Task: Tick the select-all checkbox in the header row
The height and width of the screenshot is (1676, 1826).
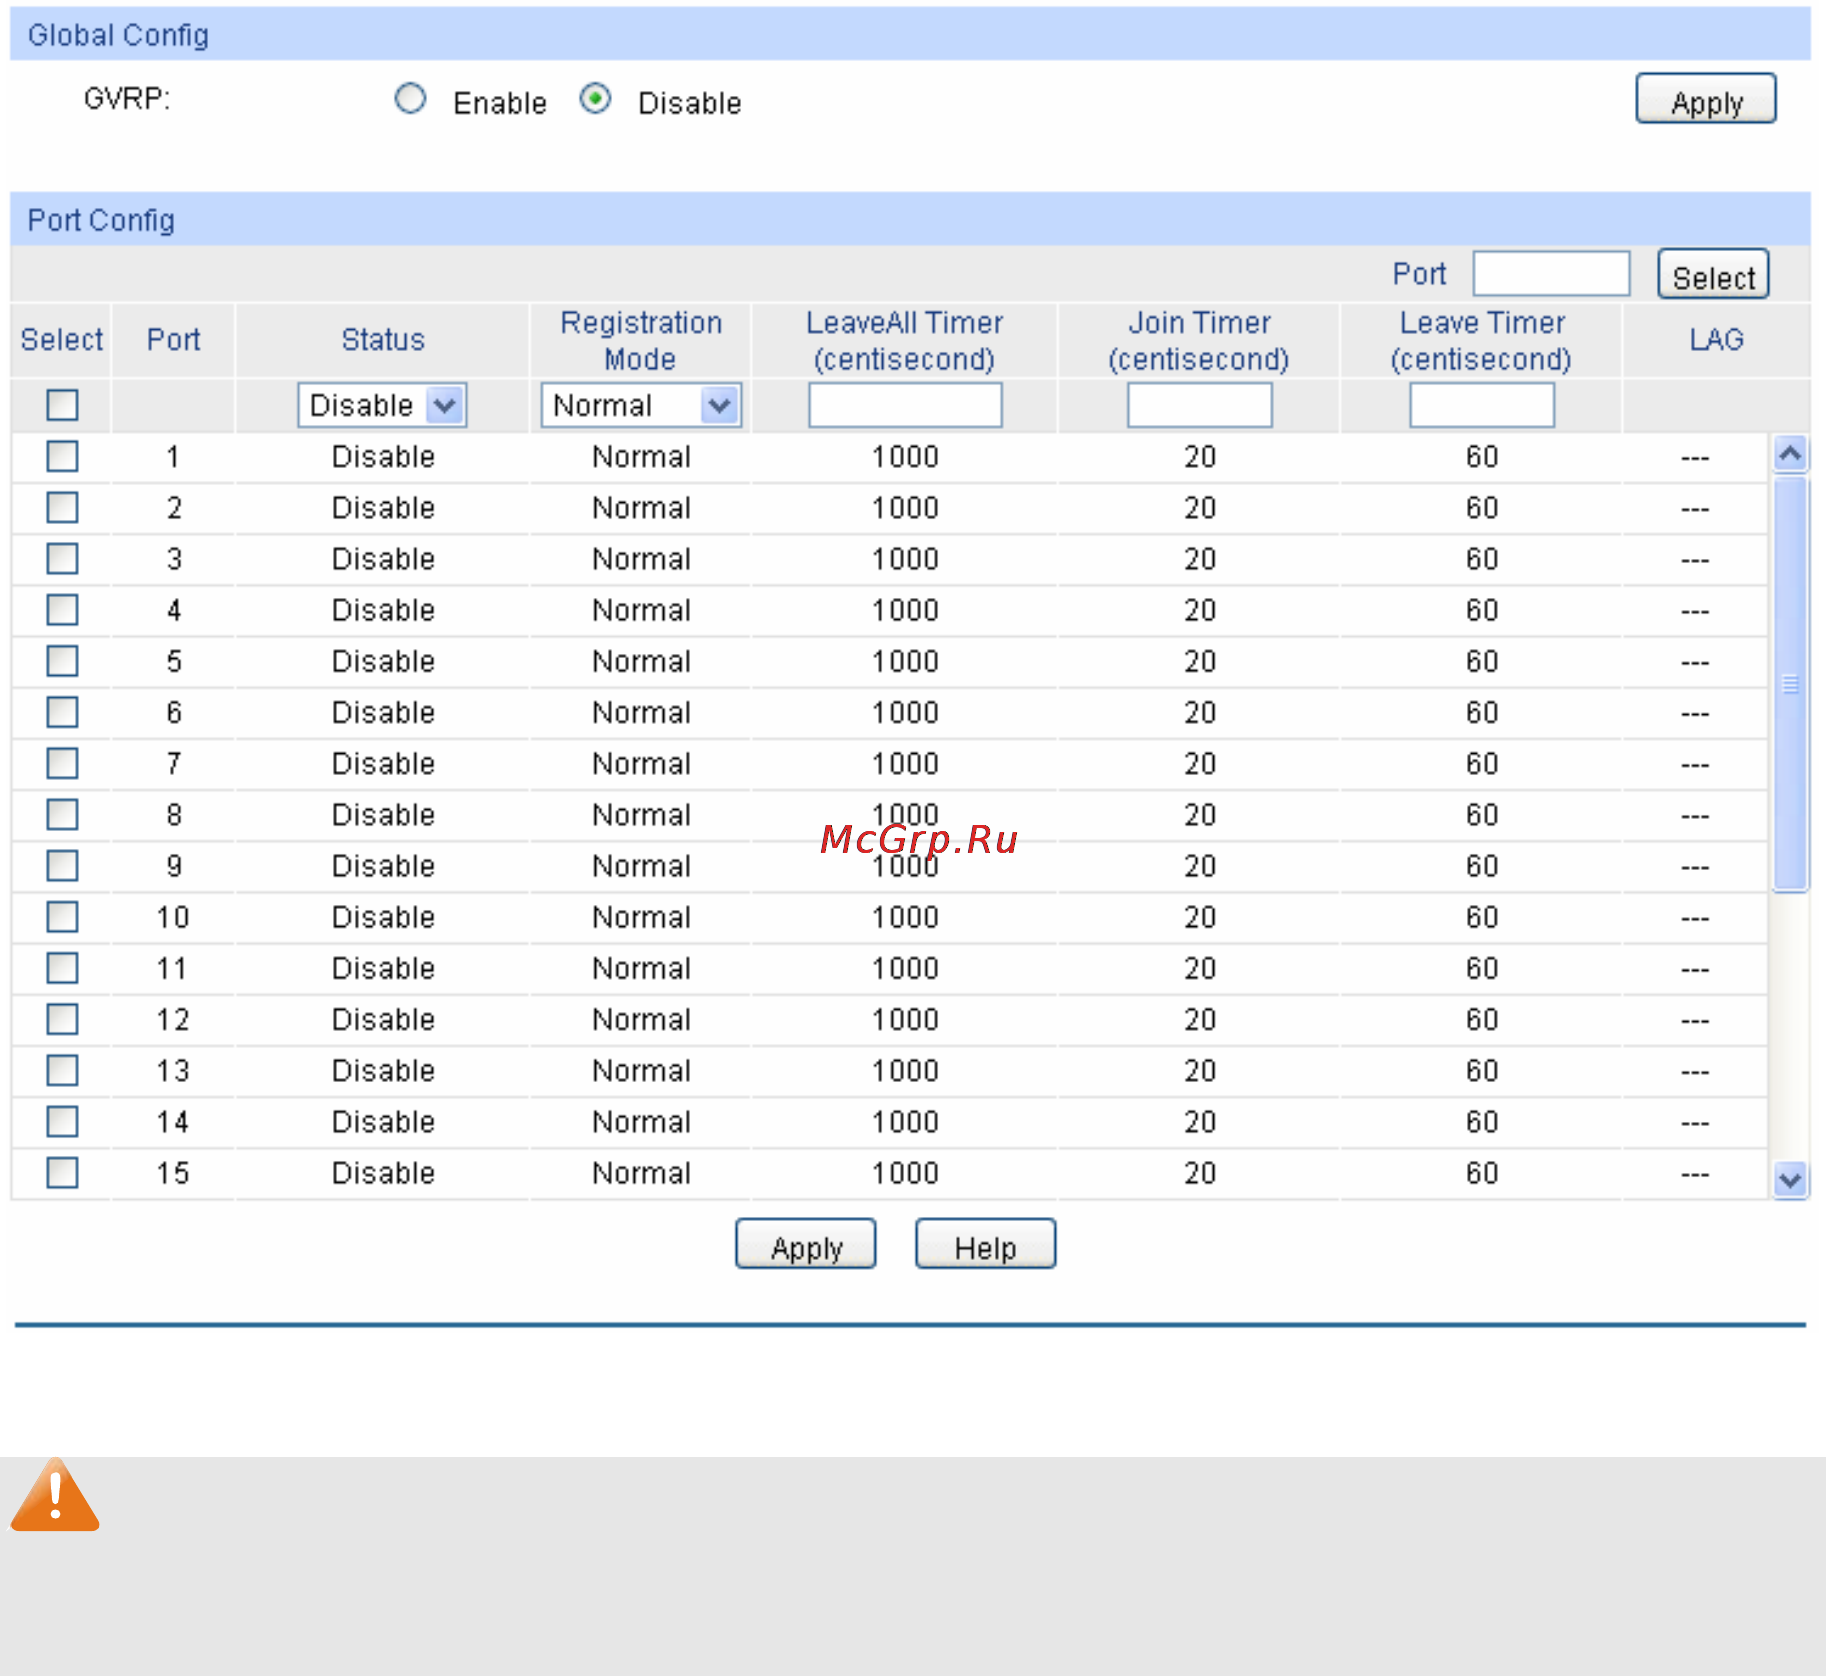Action: click(62, 405)
